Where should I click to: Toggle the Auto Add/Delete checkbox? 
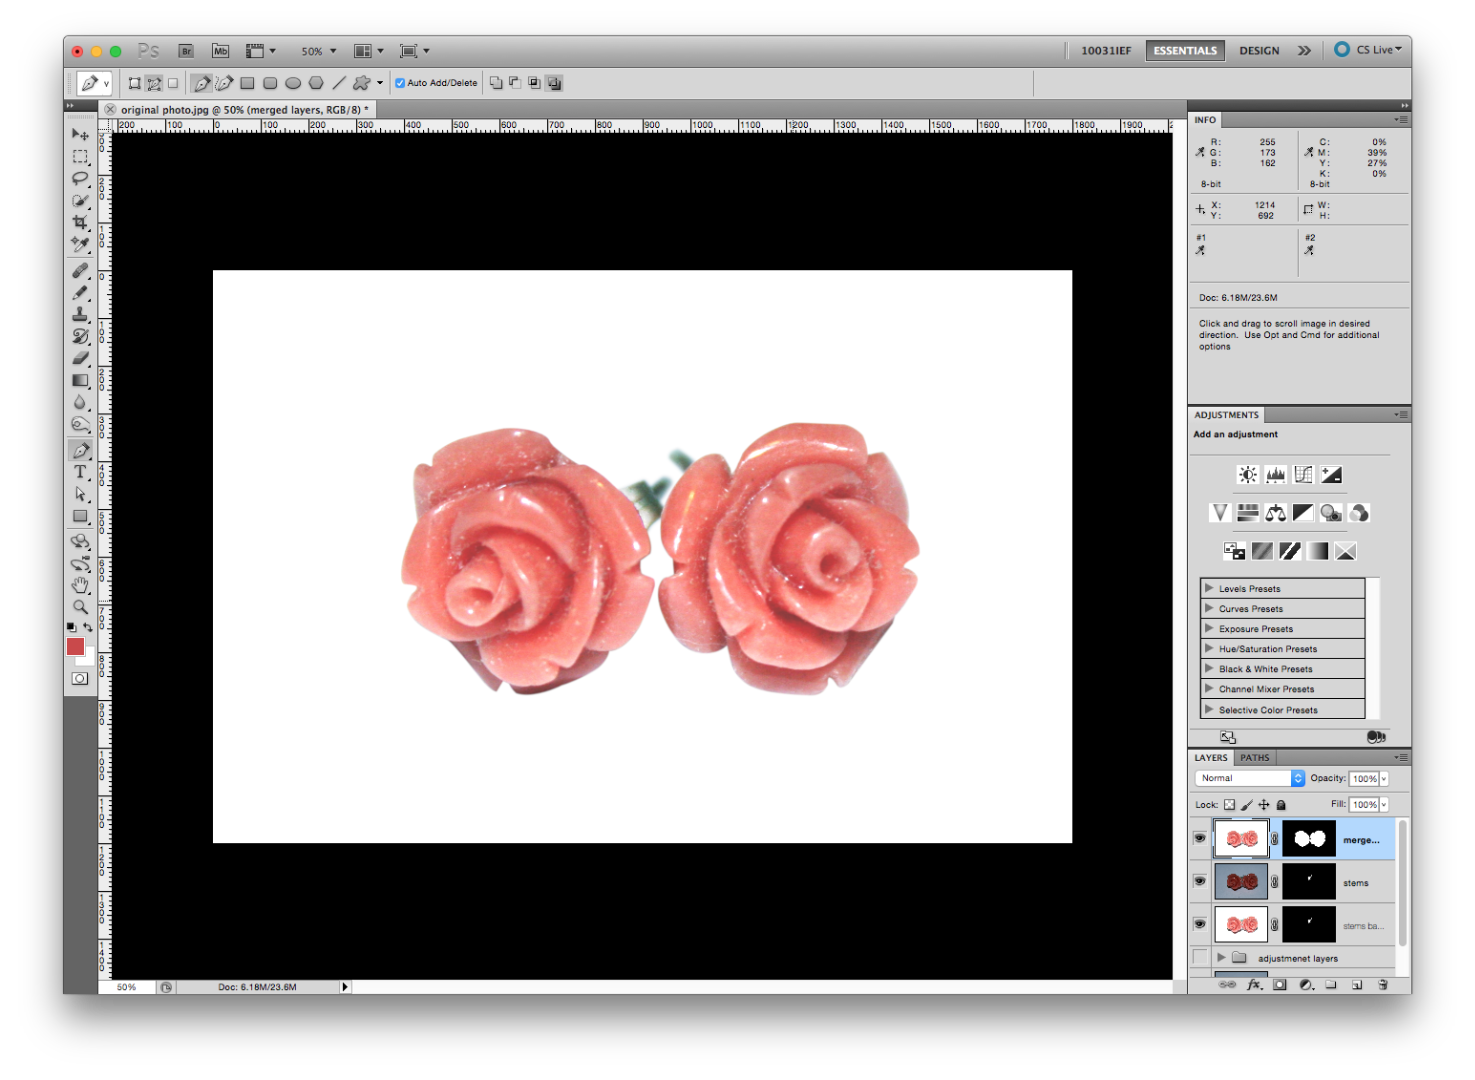pyautogui.click(x=398, y=82)
